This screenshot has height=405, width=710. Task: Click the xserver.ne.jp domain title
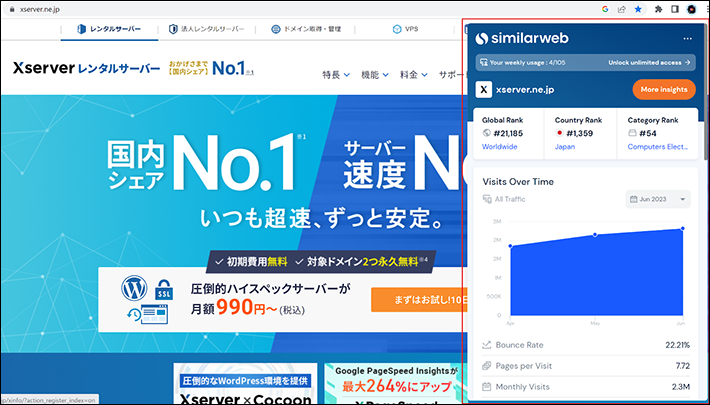pos(525,90)
